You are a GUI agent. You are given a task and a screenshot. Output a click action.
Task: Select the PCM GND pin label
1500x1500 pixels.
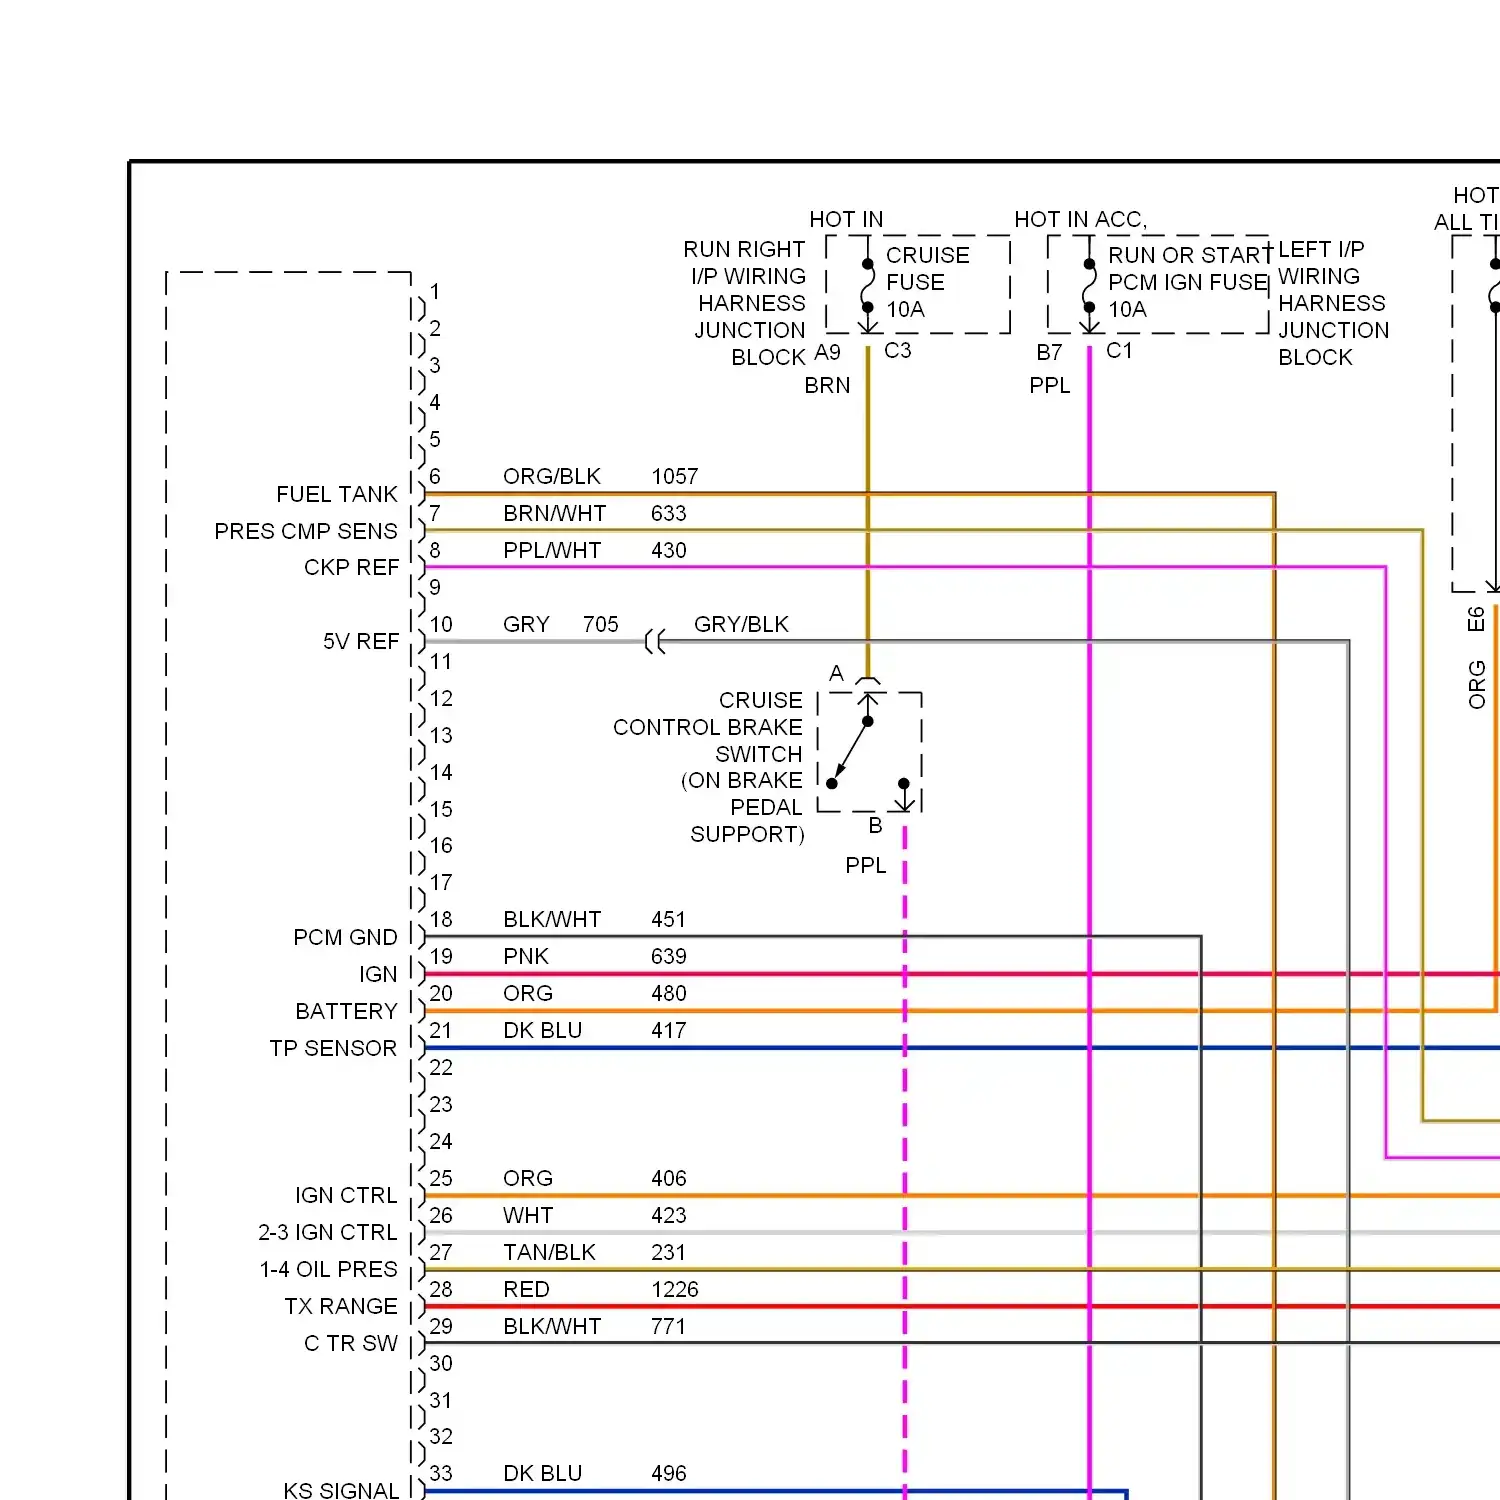click(345, 937)
